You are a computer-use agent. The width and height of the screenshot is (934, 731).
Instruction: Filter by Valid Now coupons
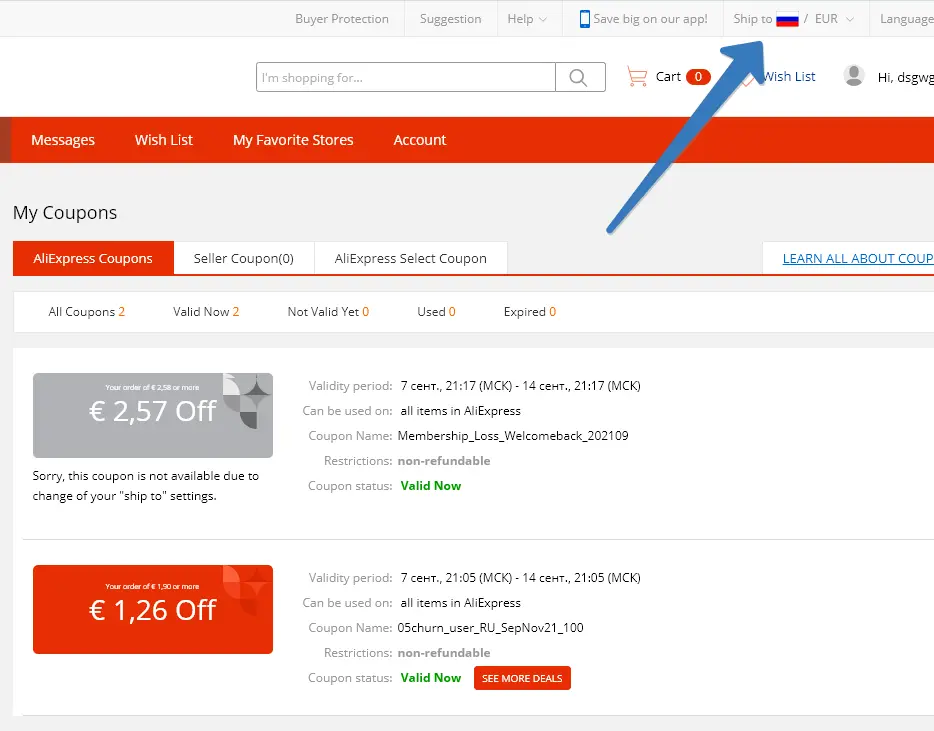206,312
